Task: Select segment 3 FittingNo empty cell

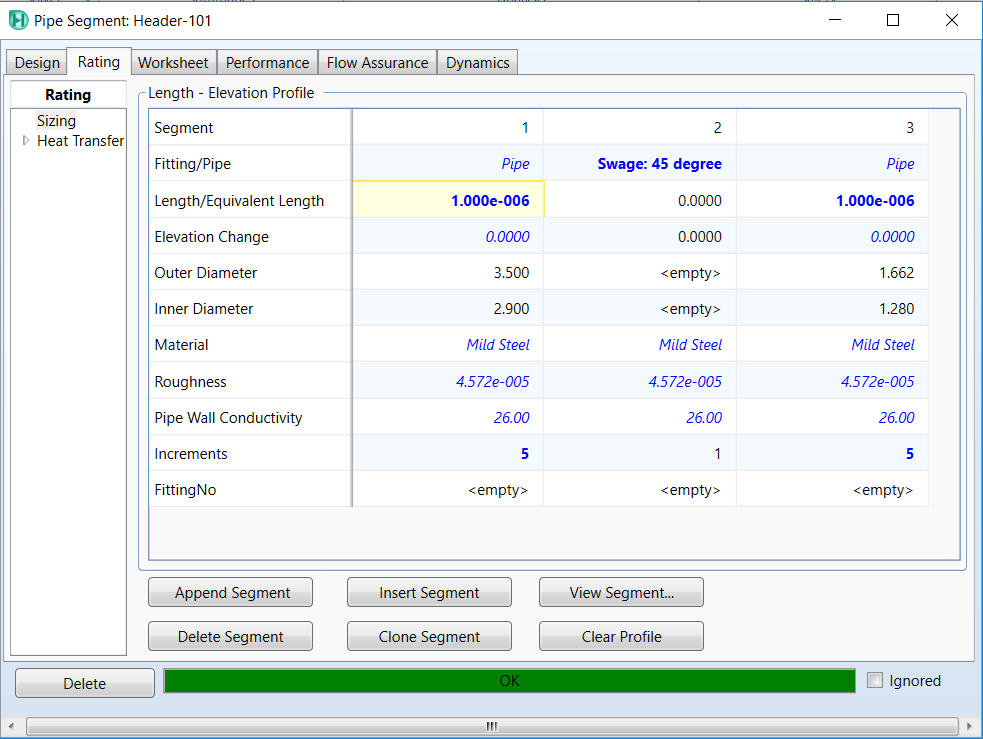Action: click(832, 490)
